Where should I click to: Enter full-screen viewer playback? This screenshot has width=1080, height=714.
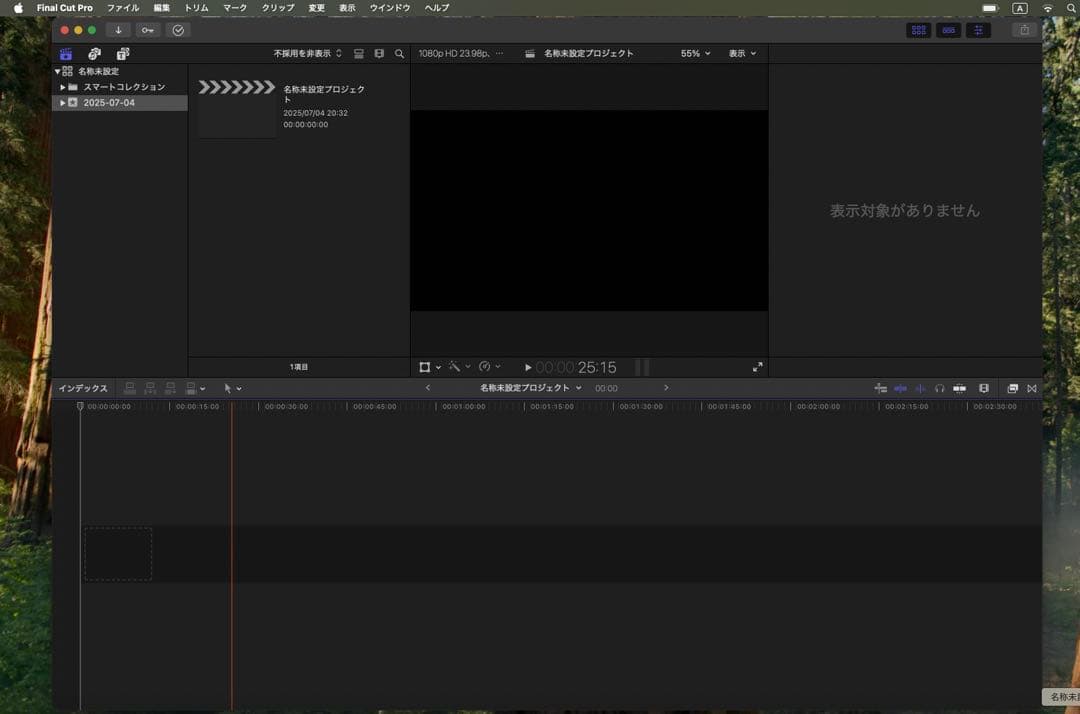coord(757,367)
